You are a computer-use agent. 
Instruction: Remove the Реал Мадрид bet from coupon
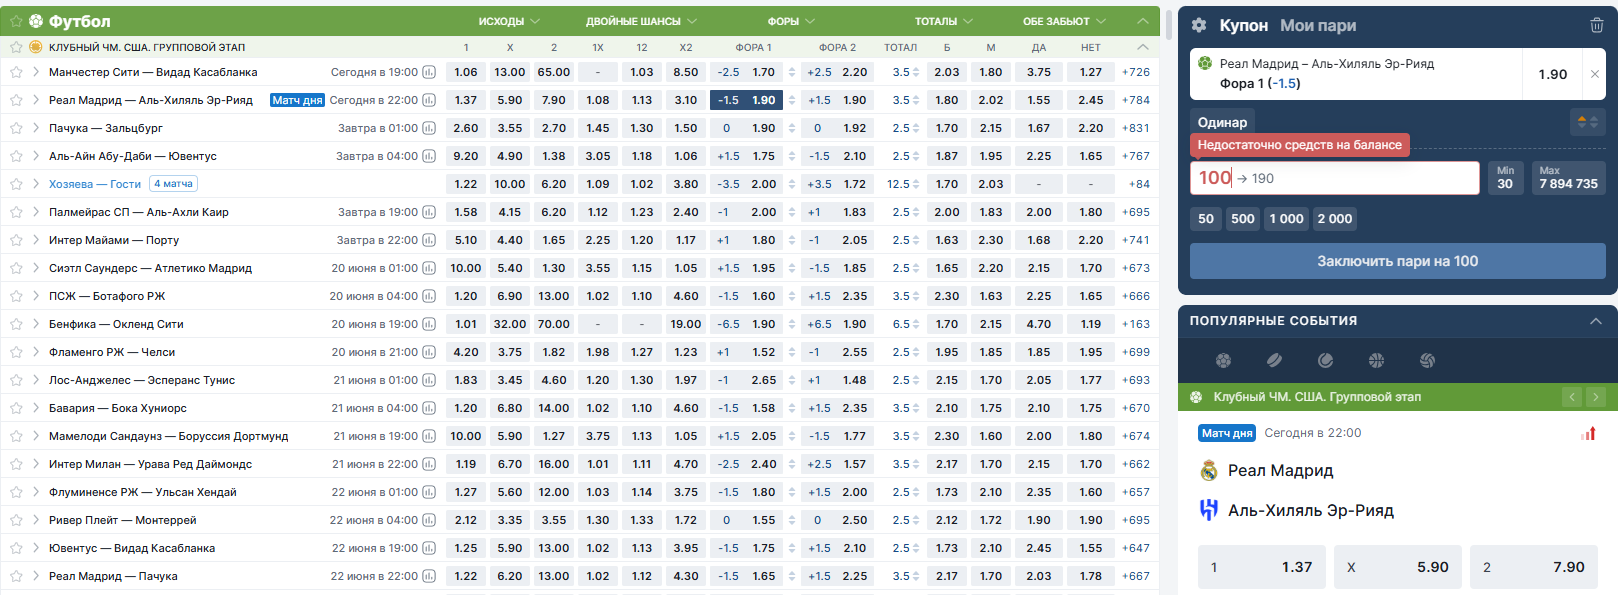[x=1594, y=74]
